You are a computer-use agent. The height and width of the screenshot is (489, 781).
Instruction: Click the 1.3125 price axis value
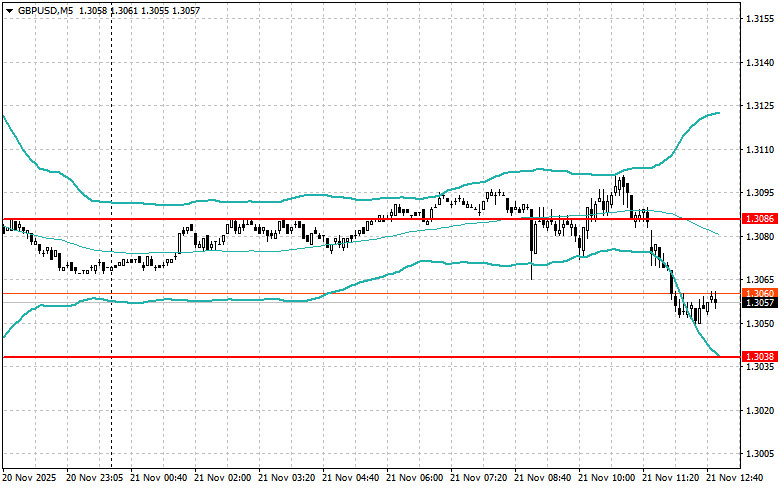(x=760, y=106)
